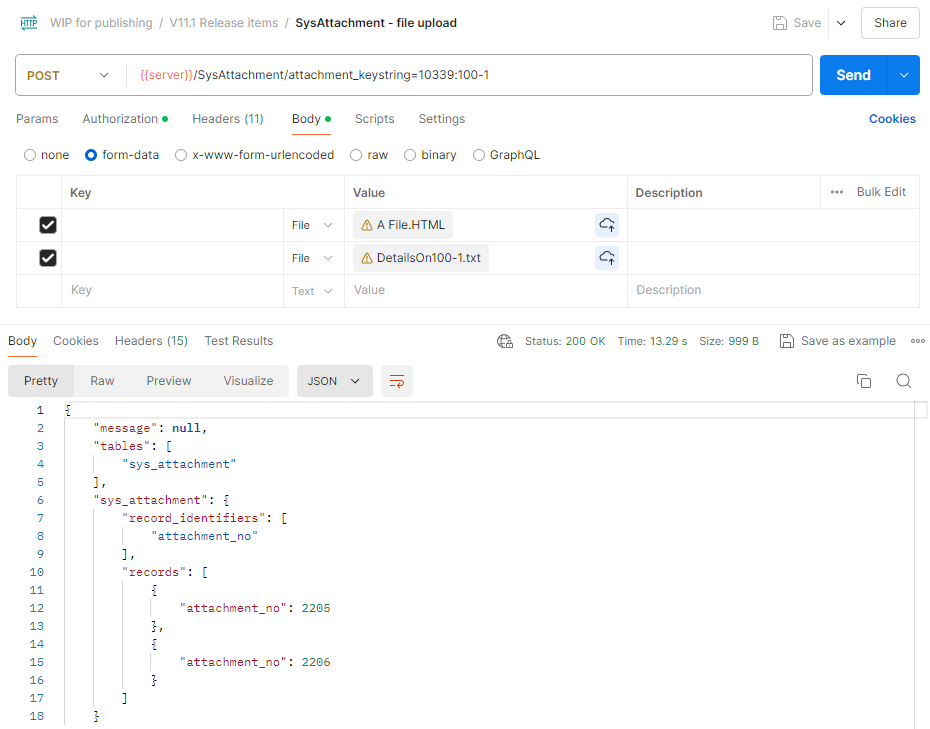Viewport: 930px width, 729px height.
Task: Select the raw body type radio button
Action: [x=356, y=155]
